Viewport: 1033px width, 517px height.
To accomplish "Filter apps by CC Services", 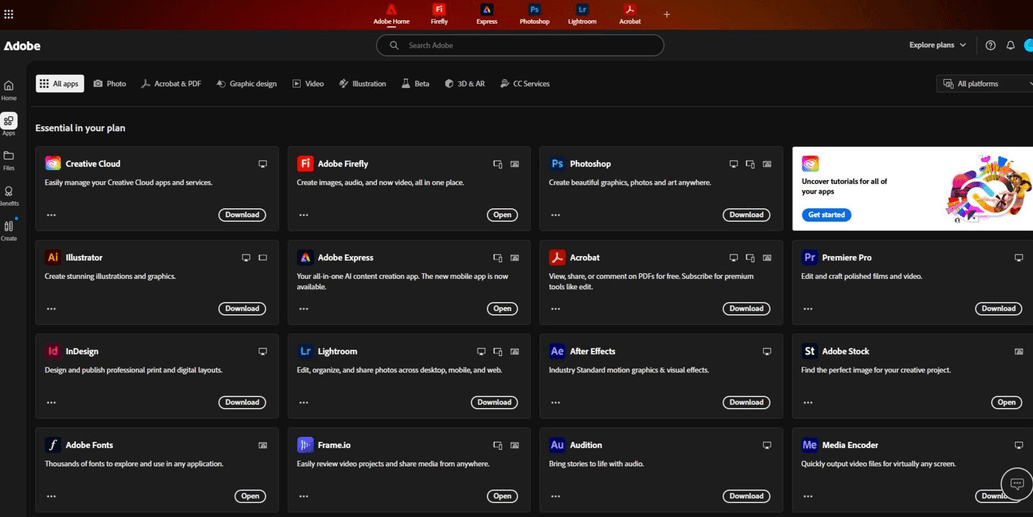I will (x=524, y=84).
